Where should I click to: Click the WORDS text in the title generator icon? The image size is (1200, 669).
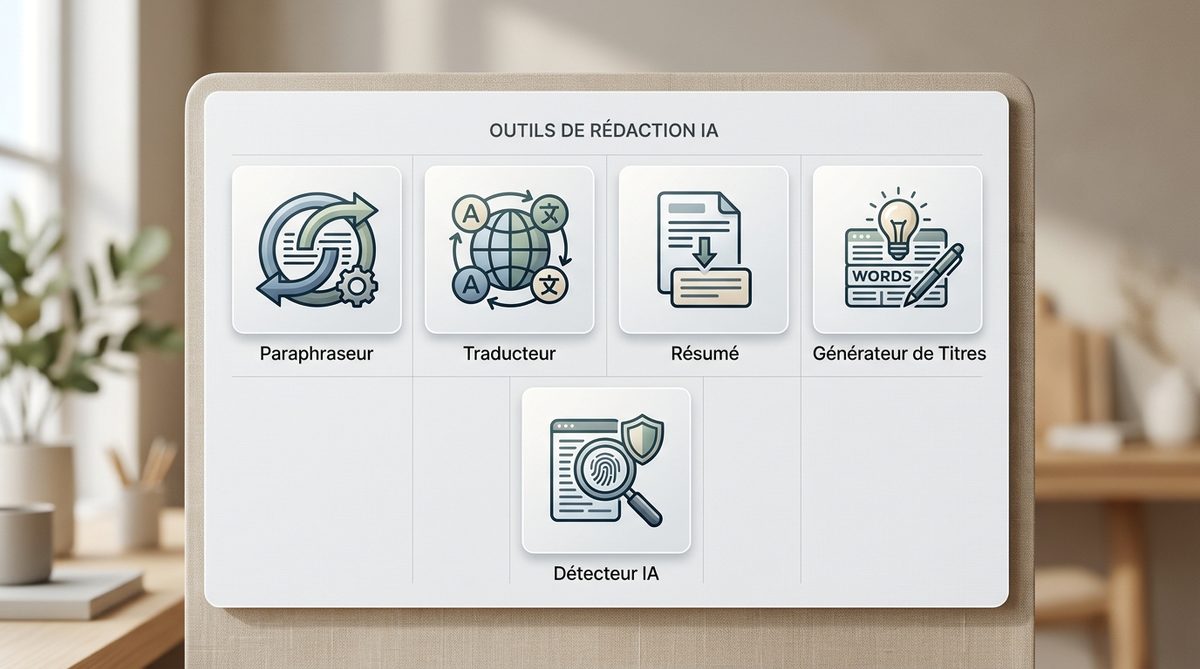pos(880,275)
